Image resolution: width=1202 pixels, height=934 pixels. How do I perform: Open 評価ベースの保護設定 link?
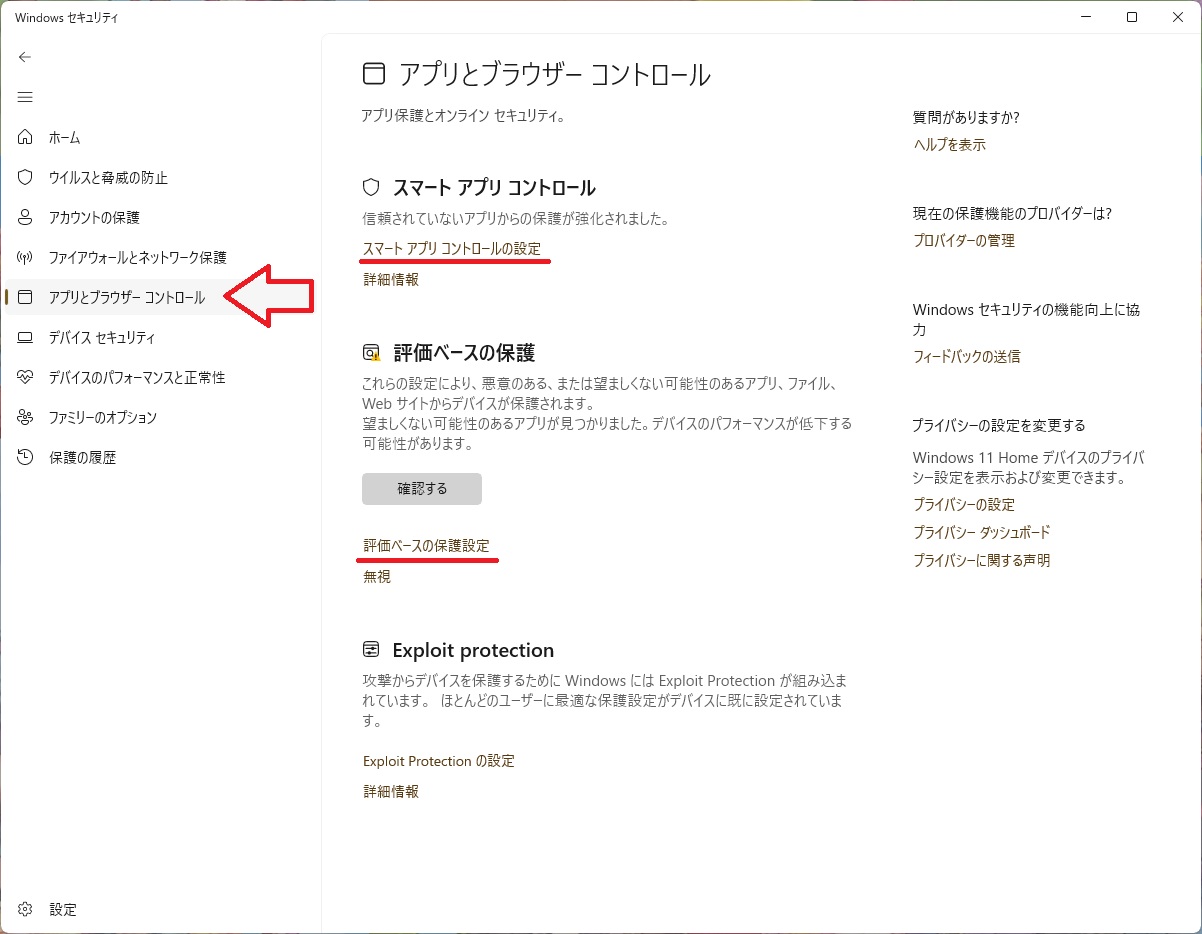(426, 545)
